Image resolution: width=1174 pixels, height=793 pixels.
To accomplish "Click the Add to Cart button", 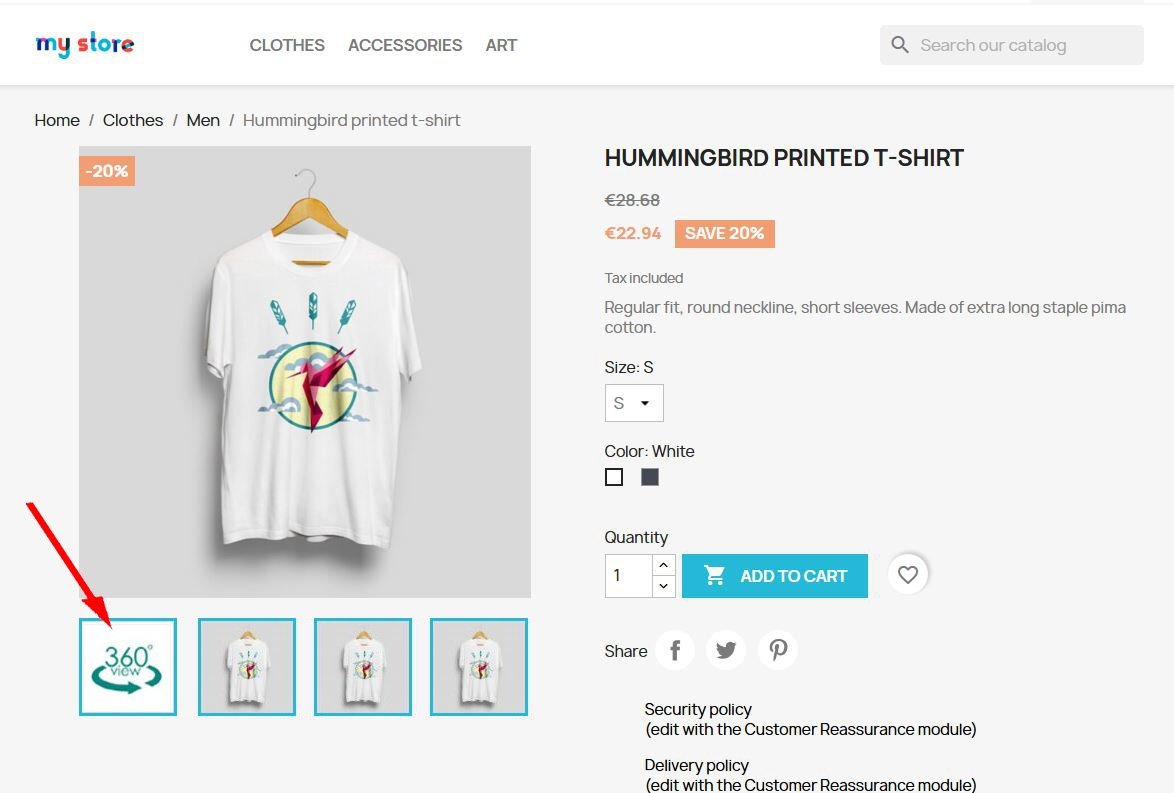I will point(775,576).
